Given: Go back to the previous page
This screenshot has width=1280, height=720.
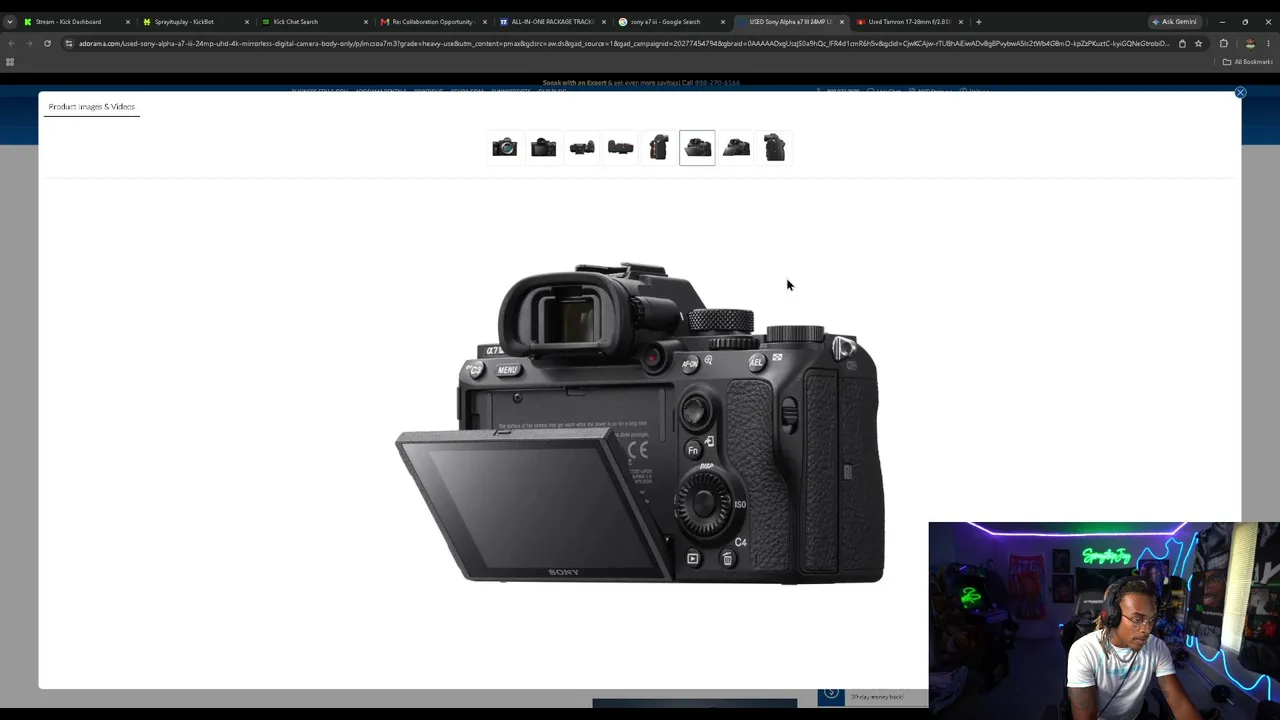Looking at the screenshot, I should (x=11, y=44).
